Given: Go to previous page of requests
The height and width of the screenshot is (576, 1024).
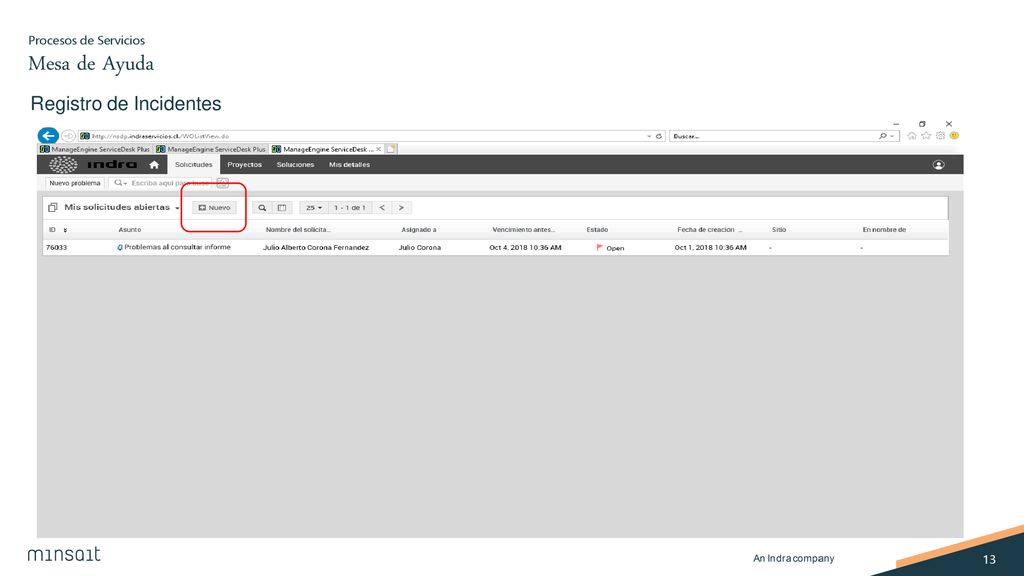Looking at the screenshot, I should point(382,208).
